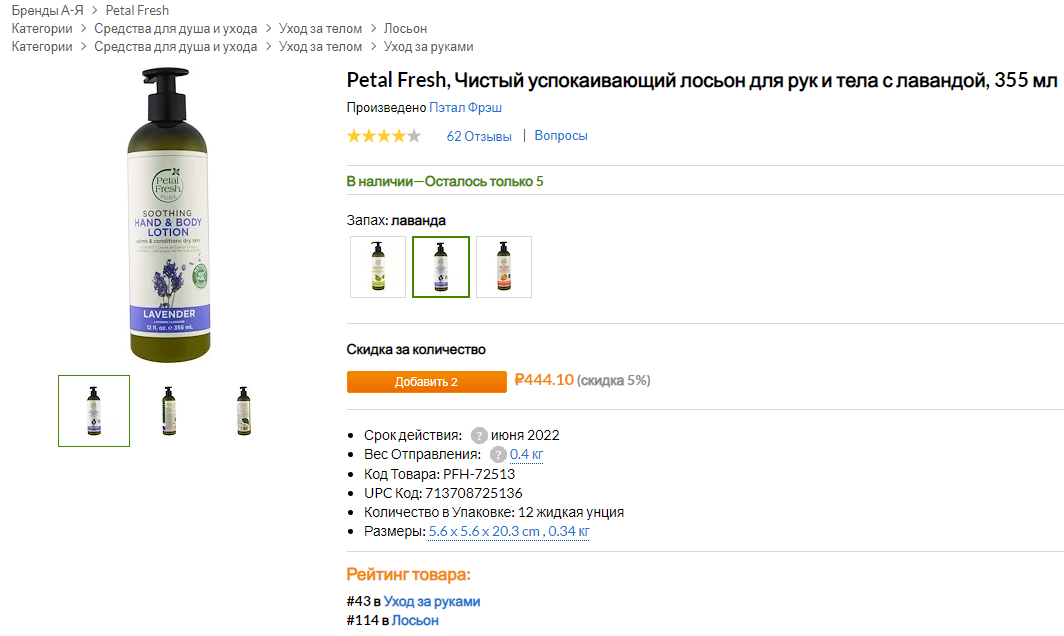Show first product thumbnail image
The image size is (1064, 636).
pyautogui.click(x=94, y=410)
